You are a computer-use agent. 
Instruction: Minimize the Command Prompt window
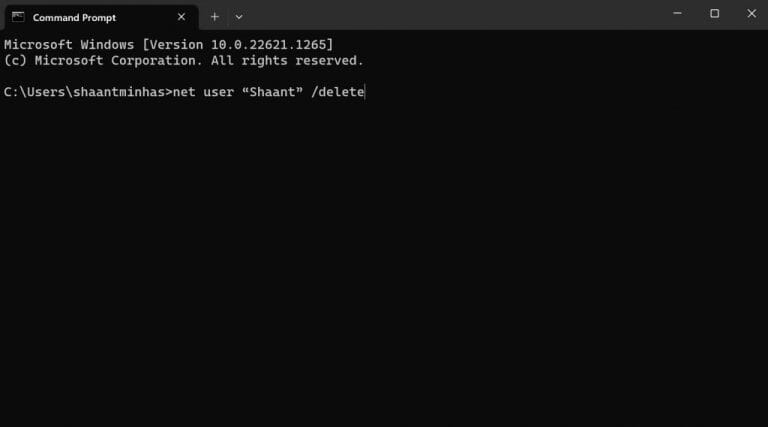677,14
